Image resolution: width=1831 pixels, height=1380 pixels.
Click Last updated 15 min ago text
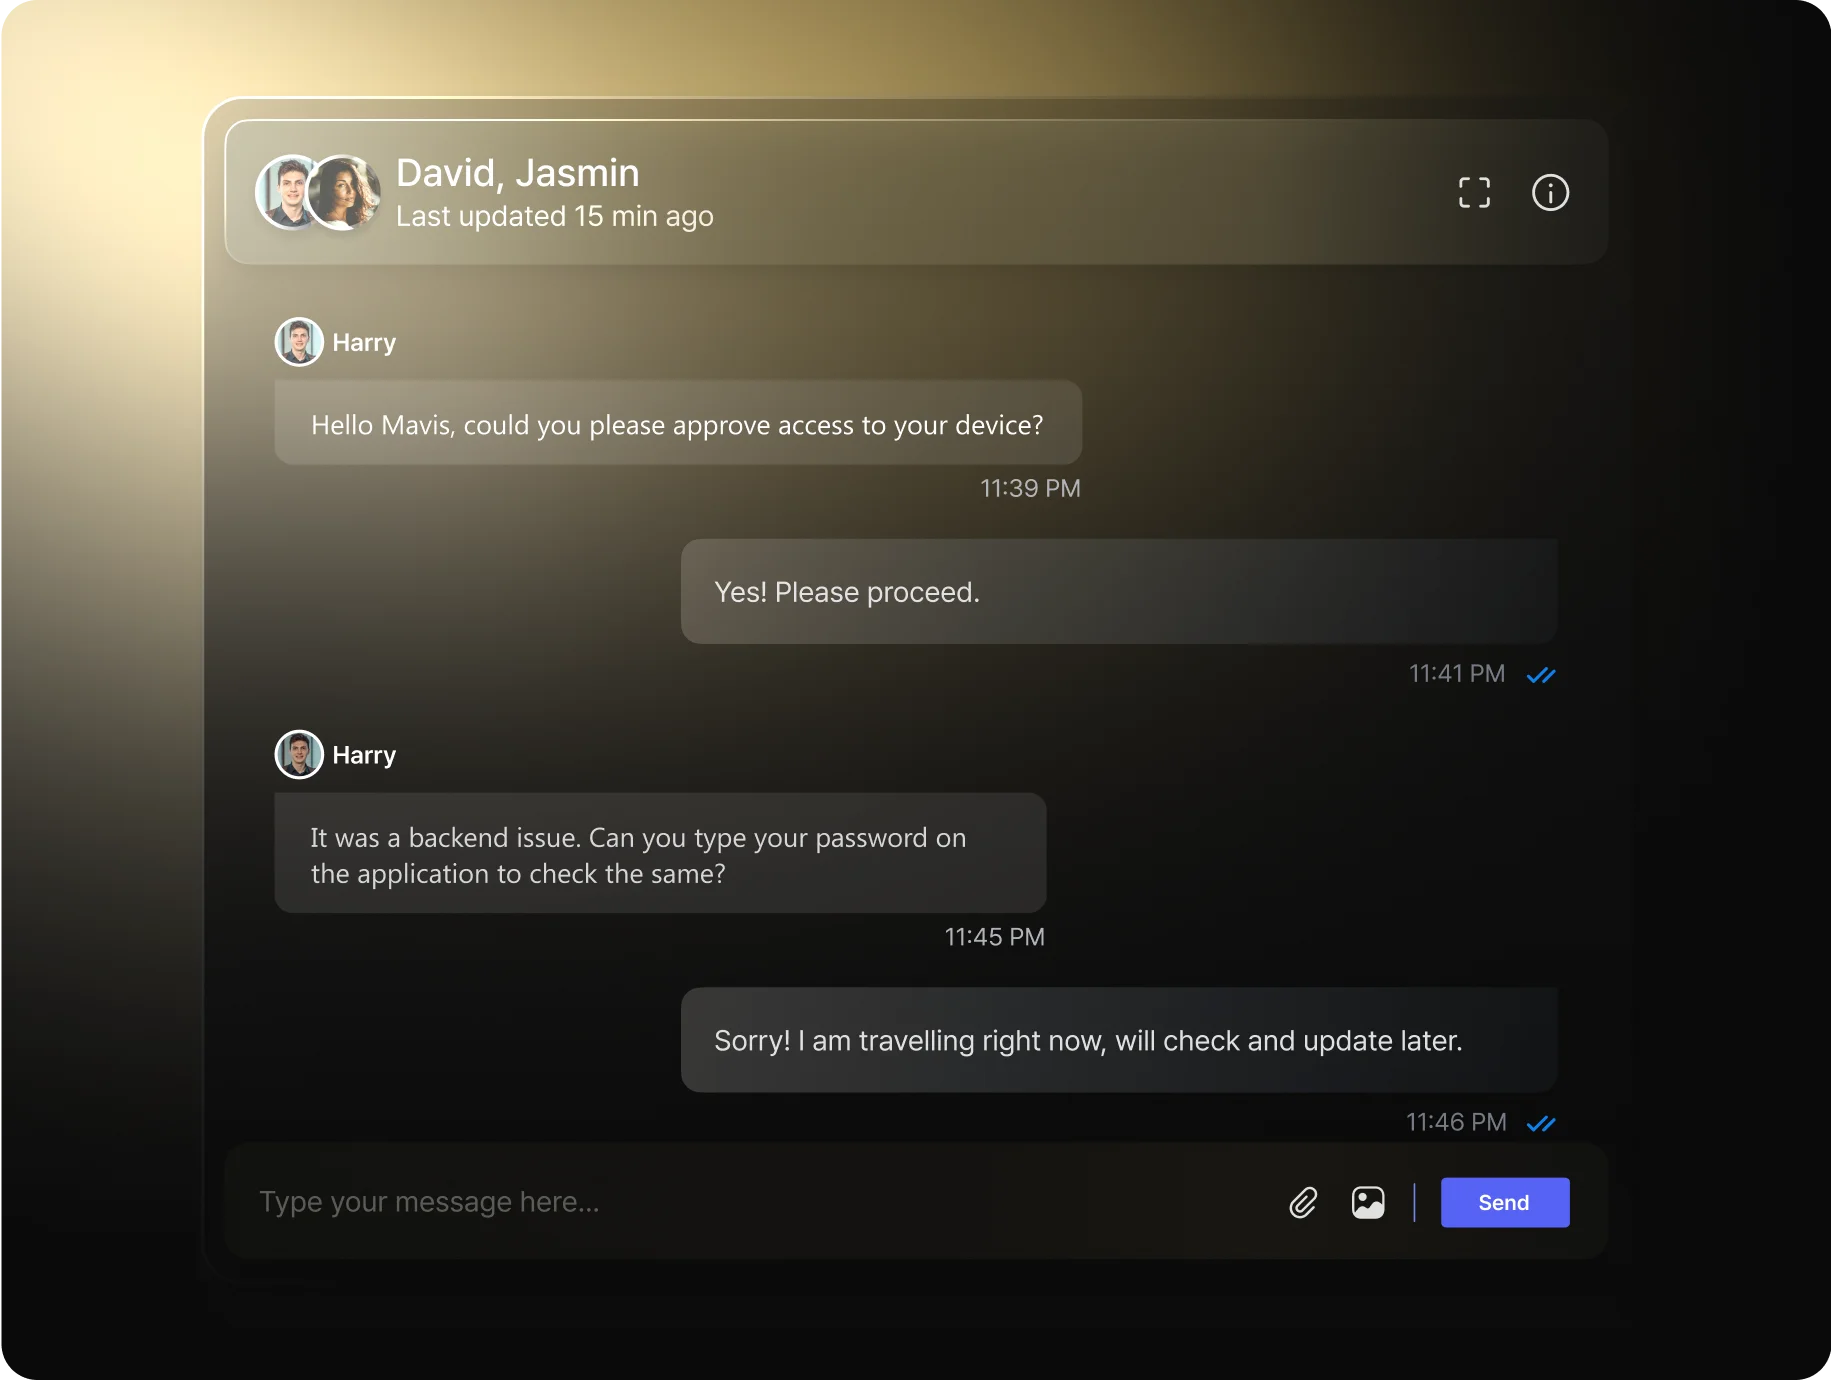pyautogui.click(x=555, y=216)
